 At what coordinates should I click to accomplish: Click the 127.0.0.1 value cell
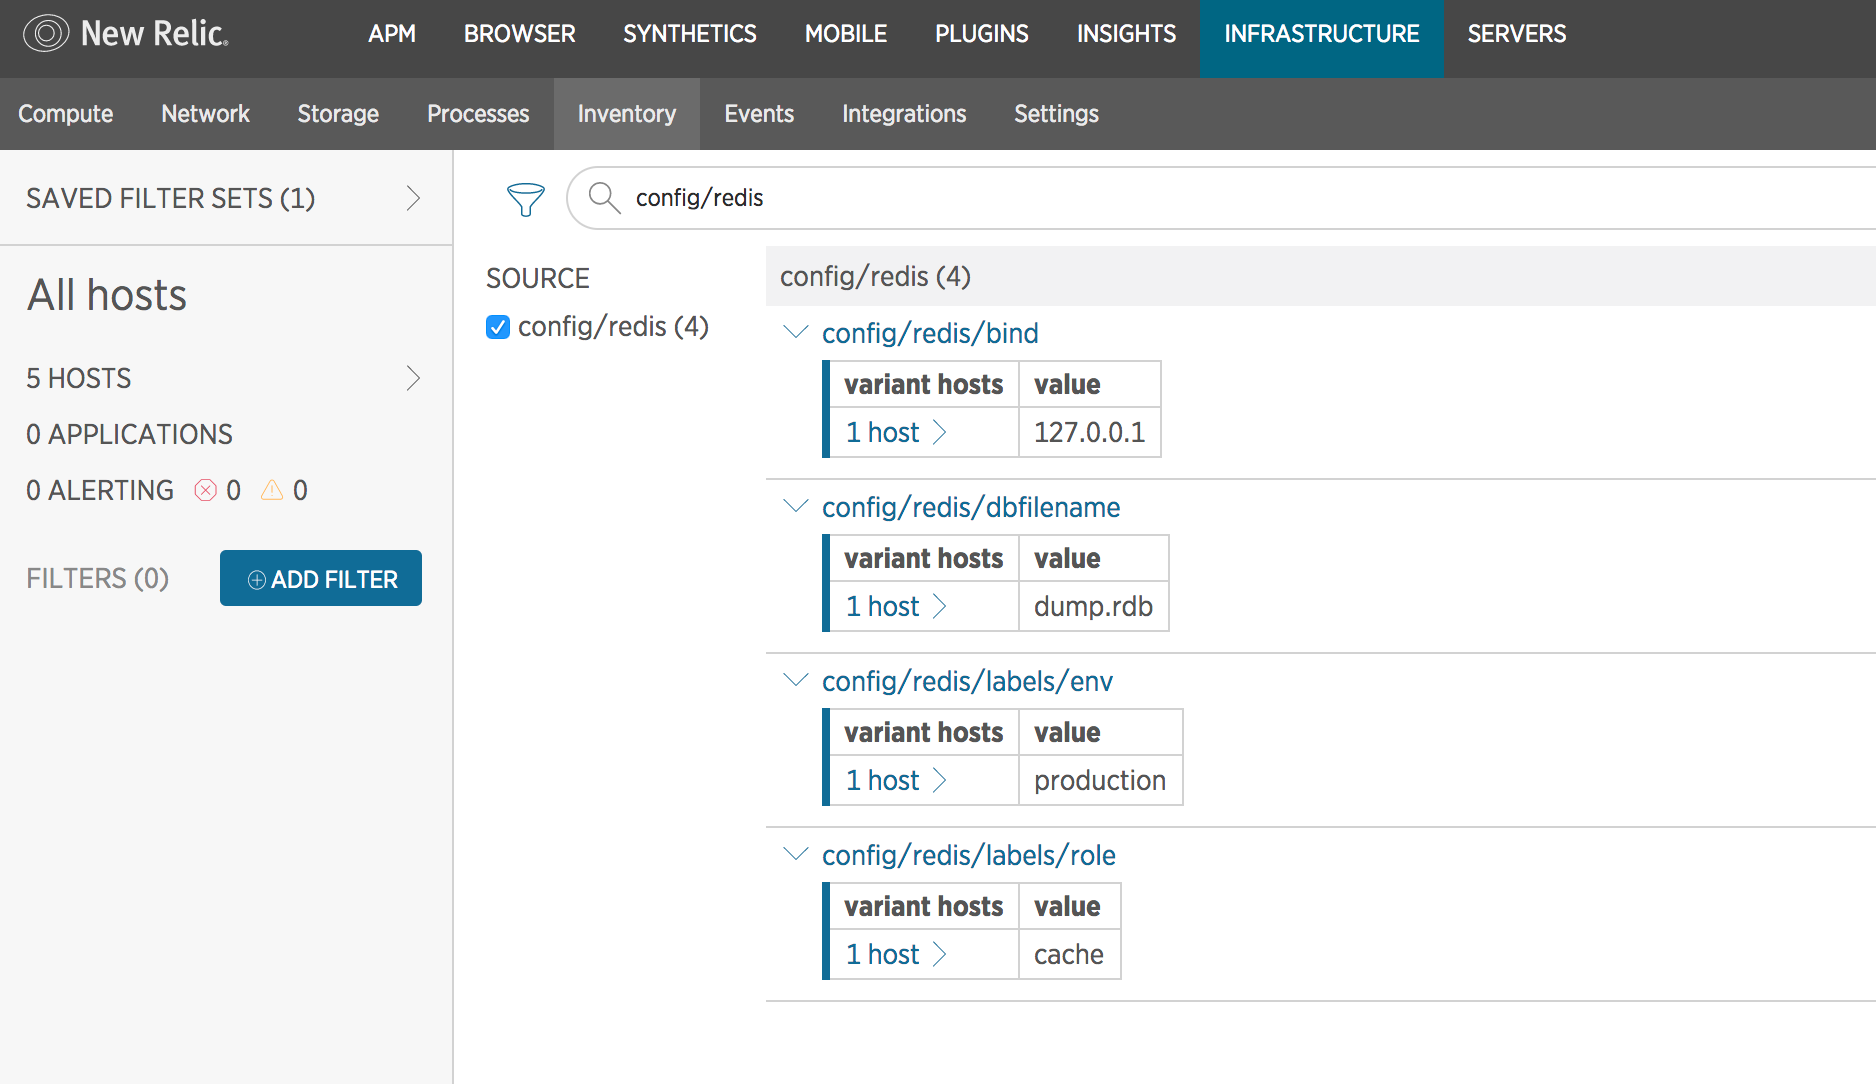click(1090, 432)
